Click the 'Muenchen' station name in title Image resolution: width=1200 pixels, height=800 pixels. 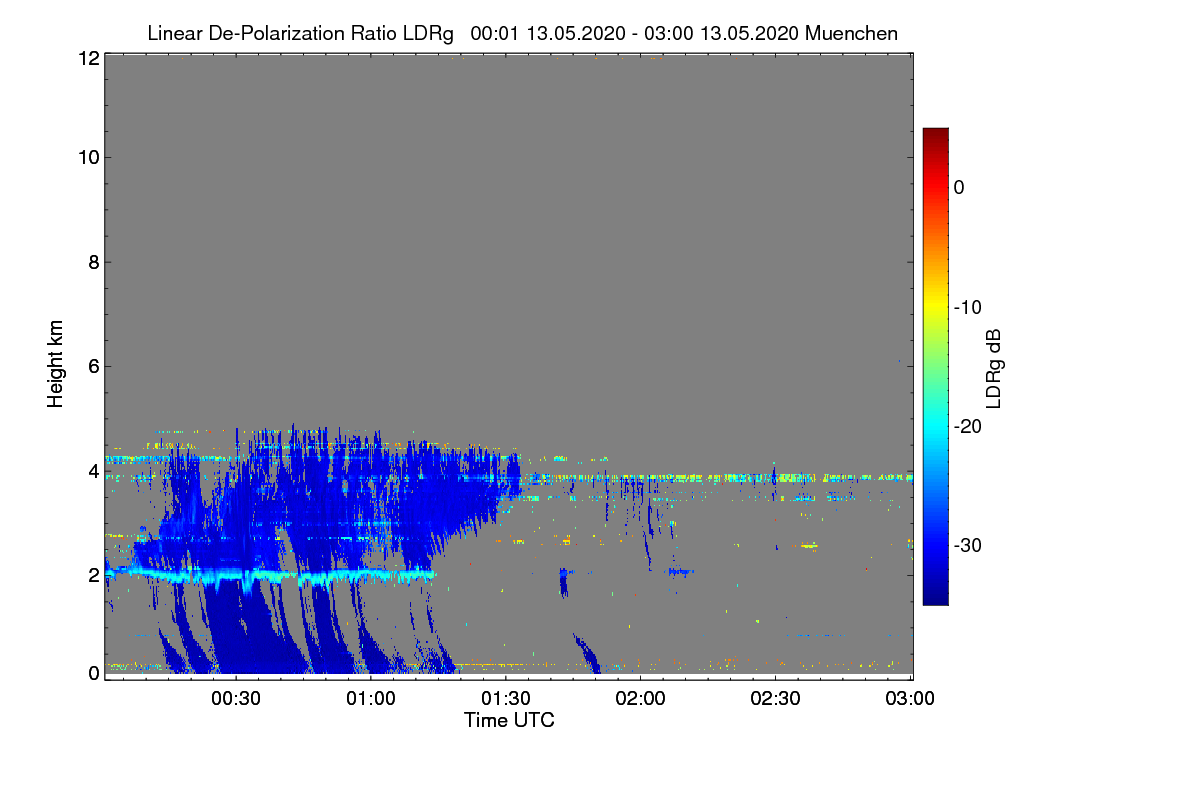(853, 33)
